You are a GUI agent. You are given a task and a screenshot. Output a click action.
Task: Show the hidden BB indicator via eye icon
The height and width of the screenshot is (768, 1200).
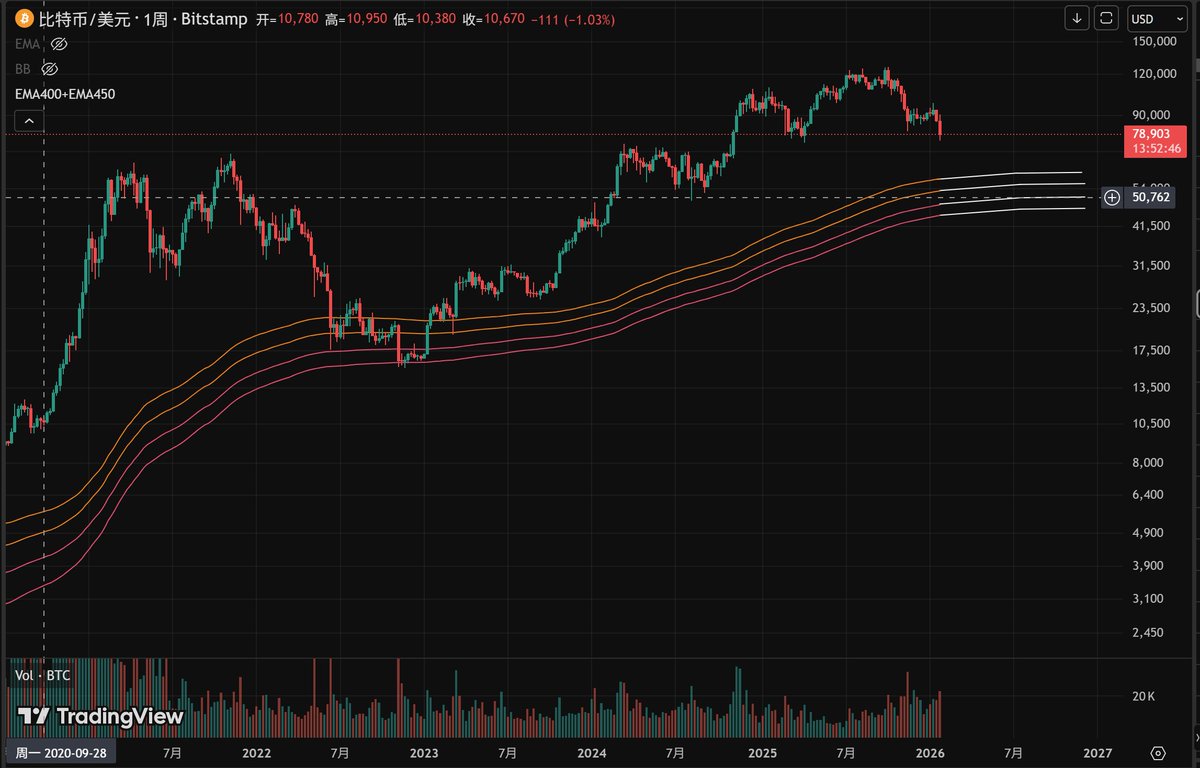tap(50, 69)
